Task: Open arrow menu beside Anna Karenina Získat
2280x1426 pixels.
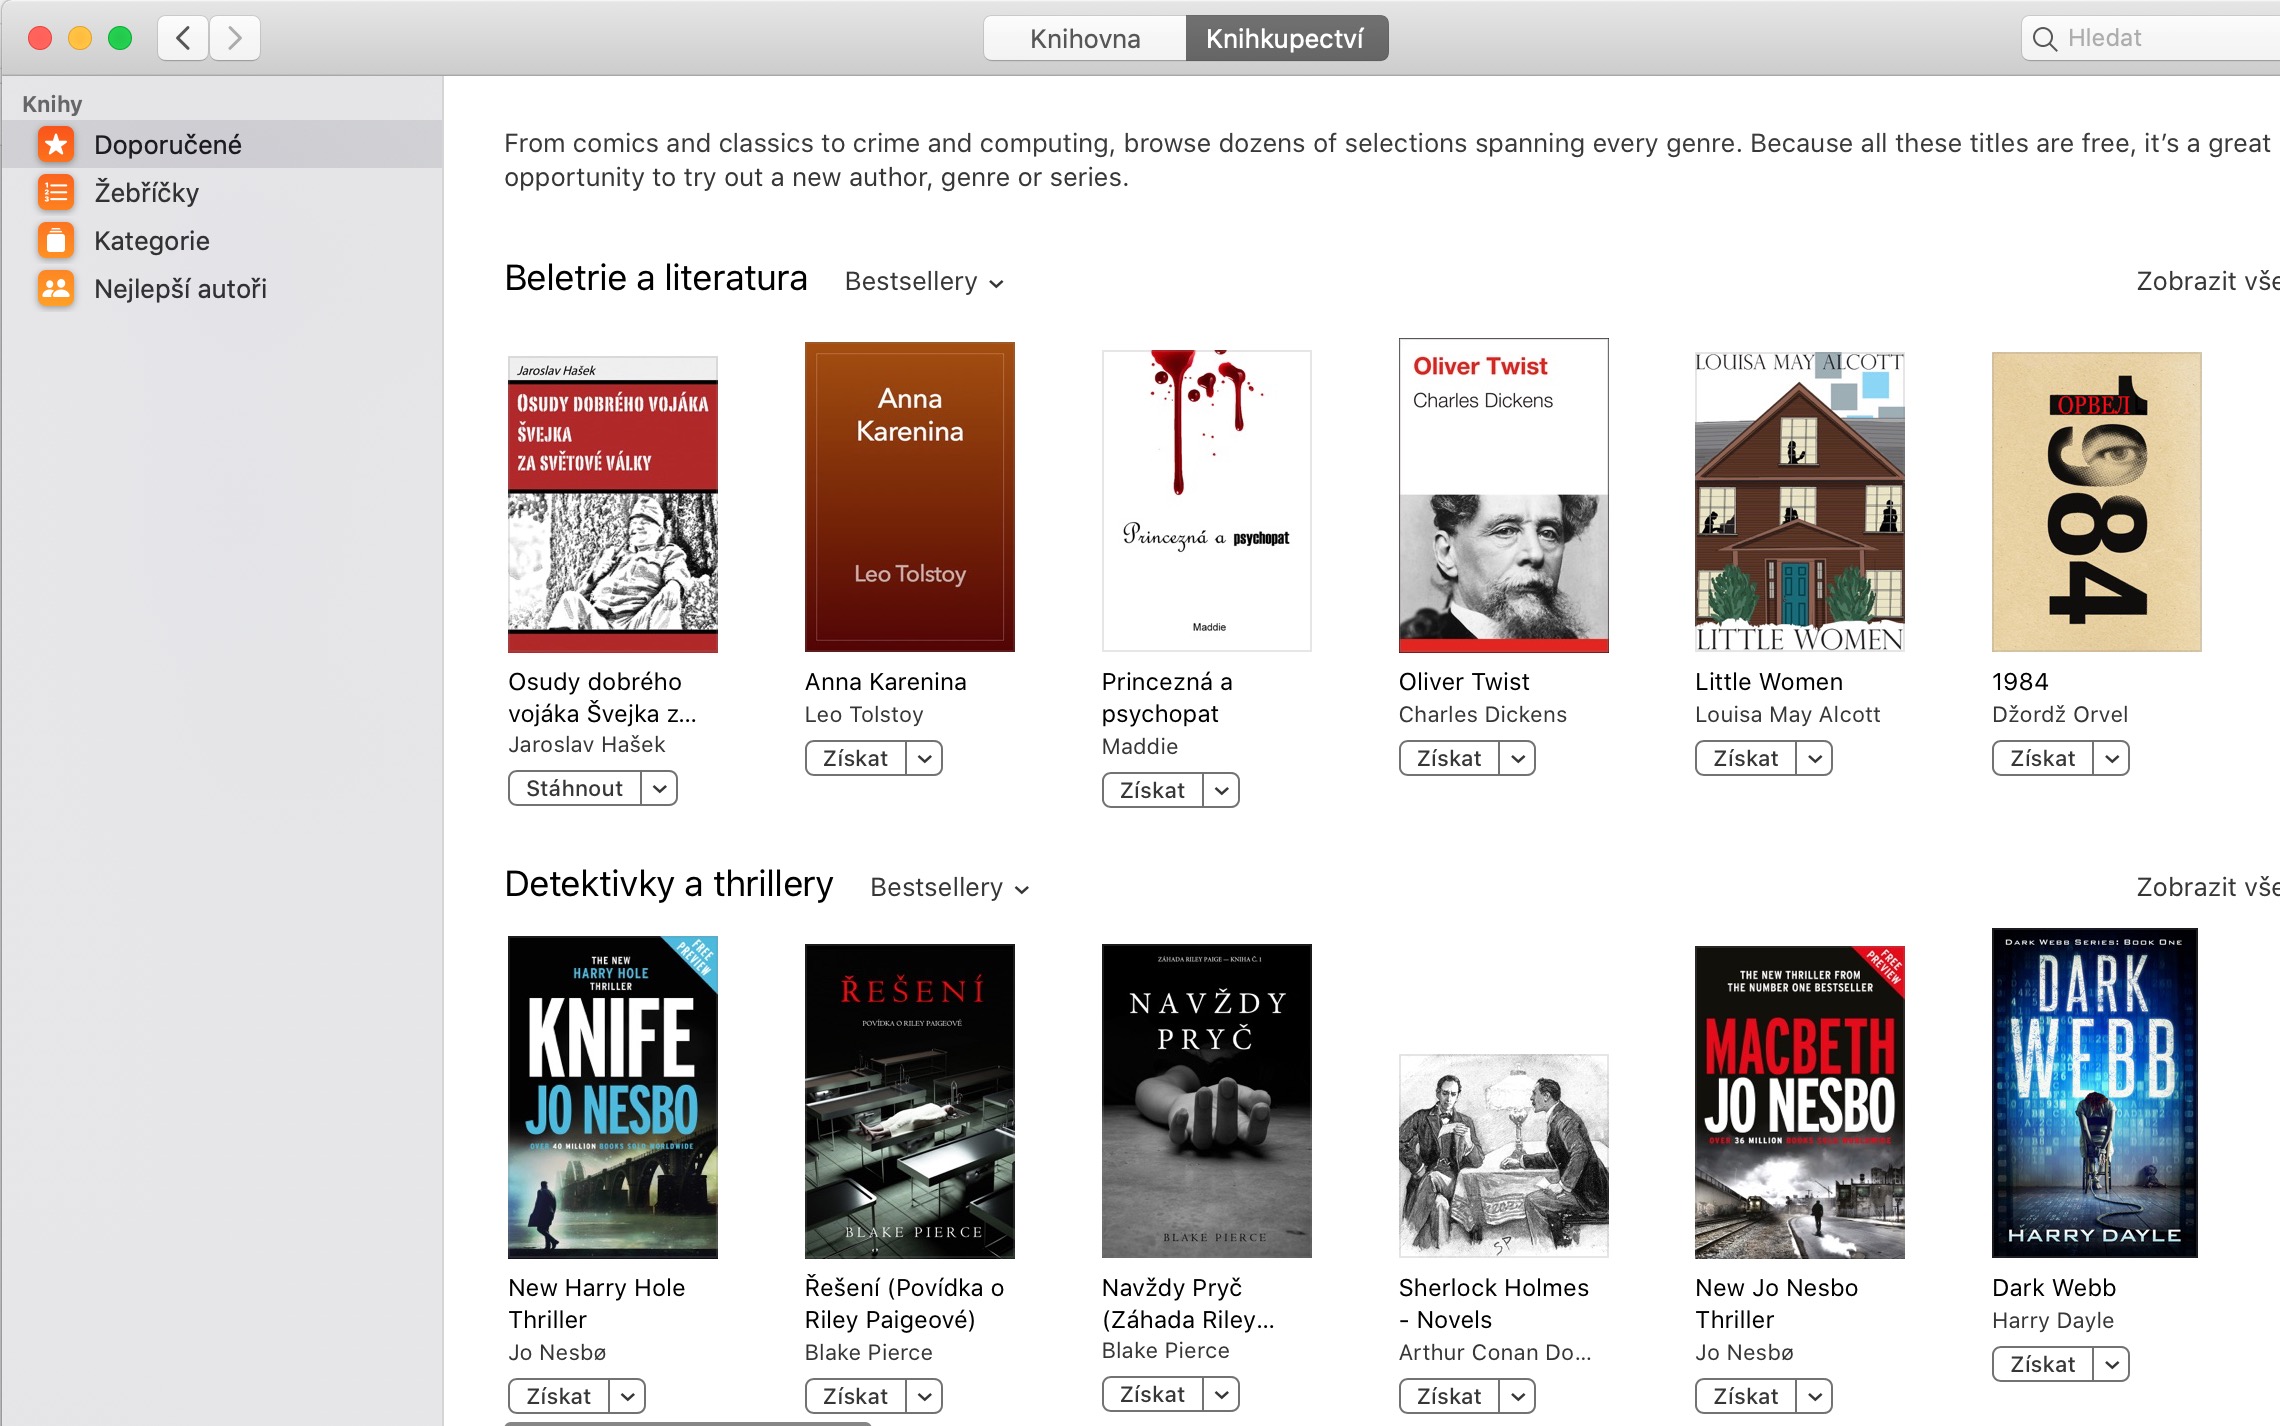Action: point(924,759)
